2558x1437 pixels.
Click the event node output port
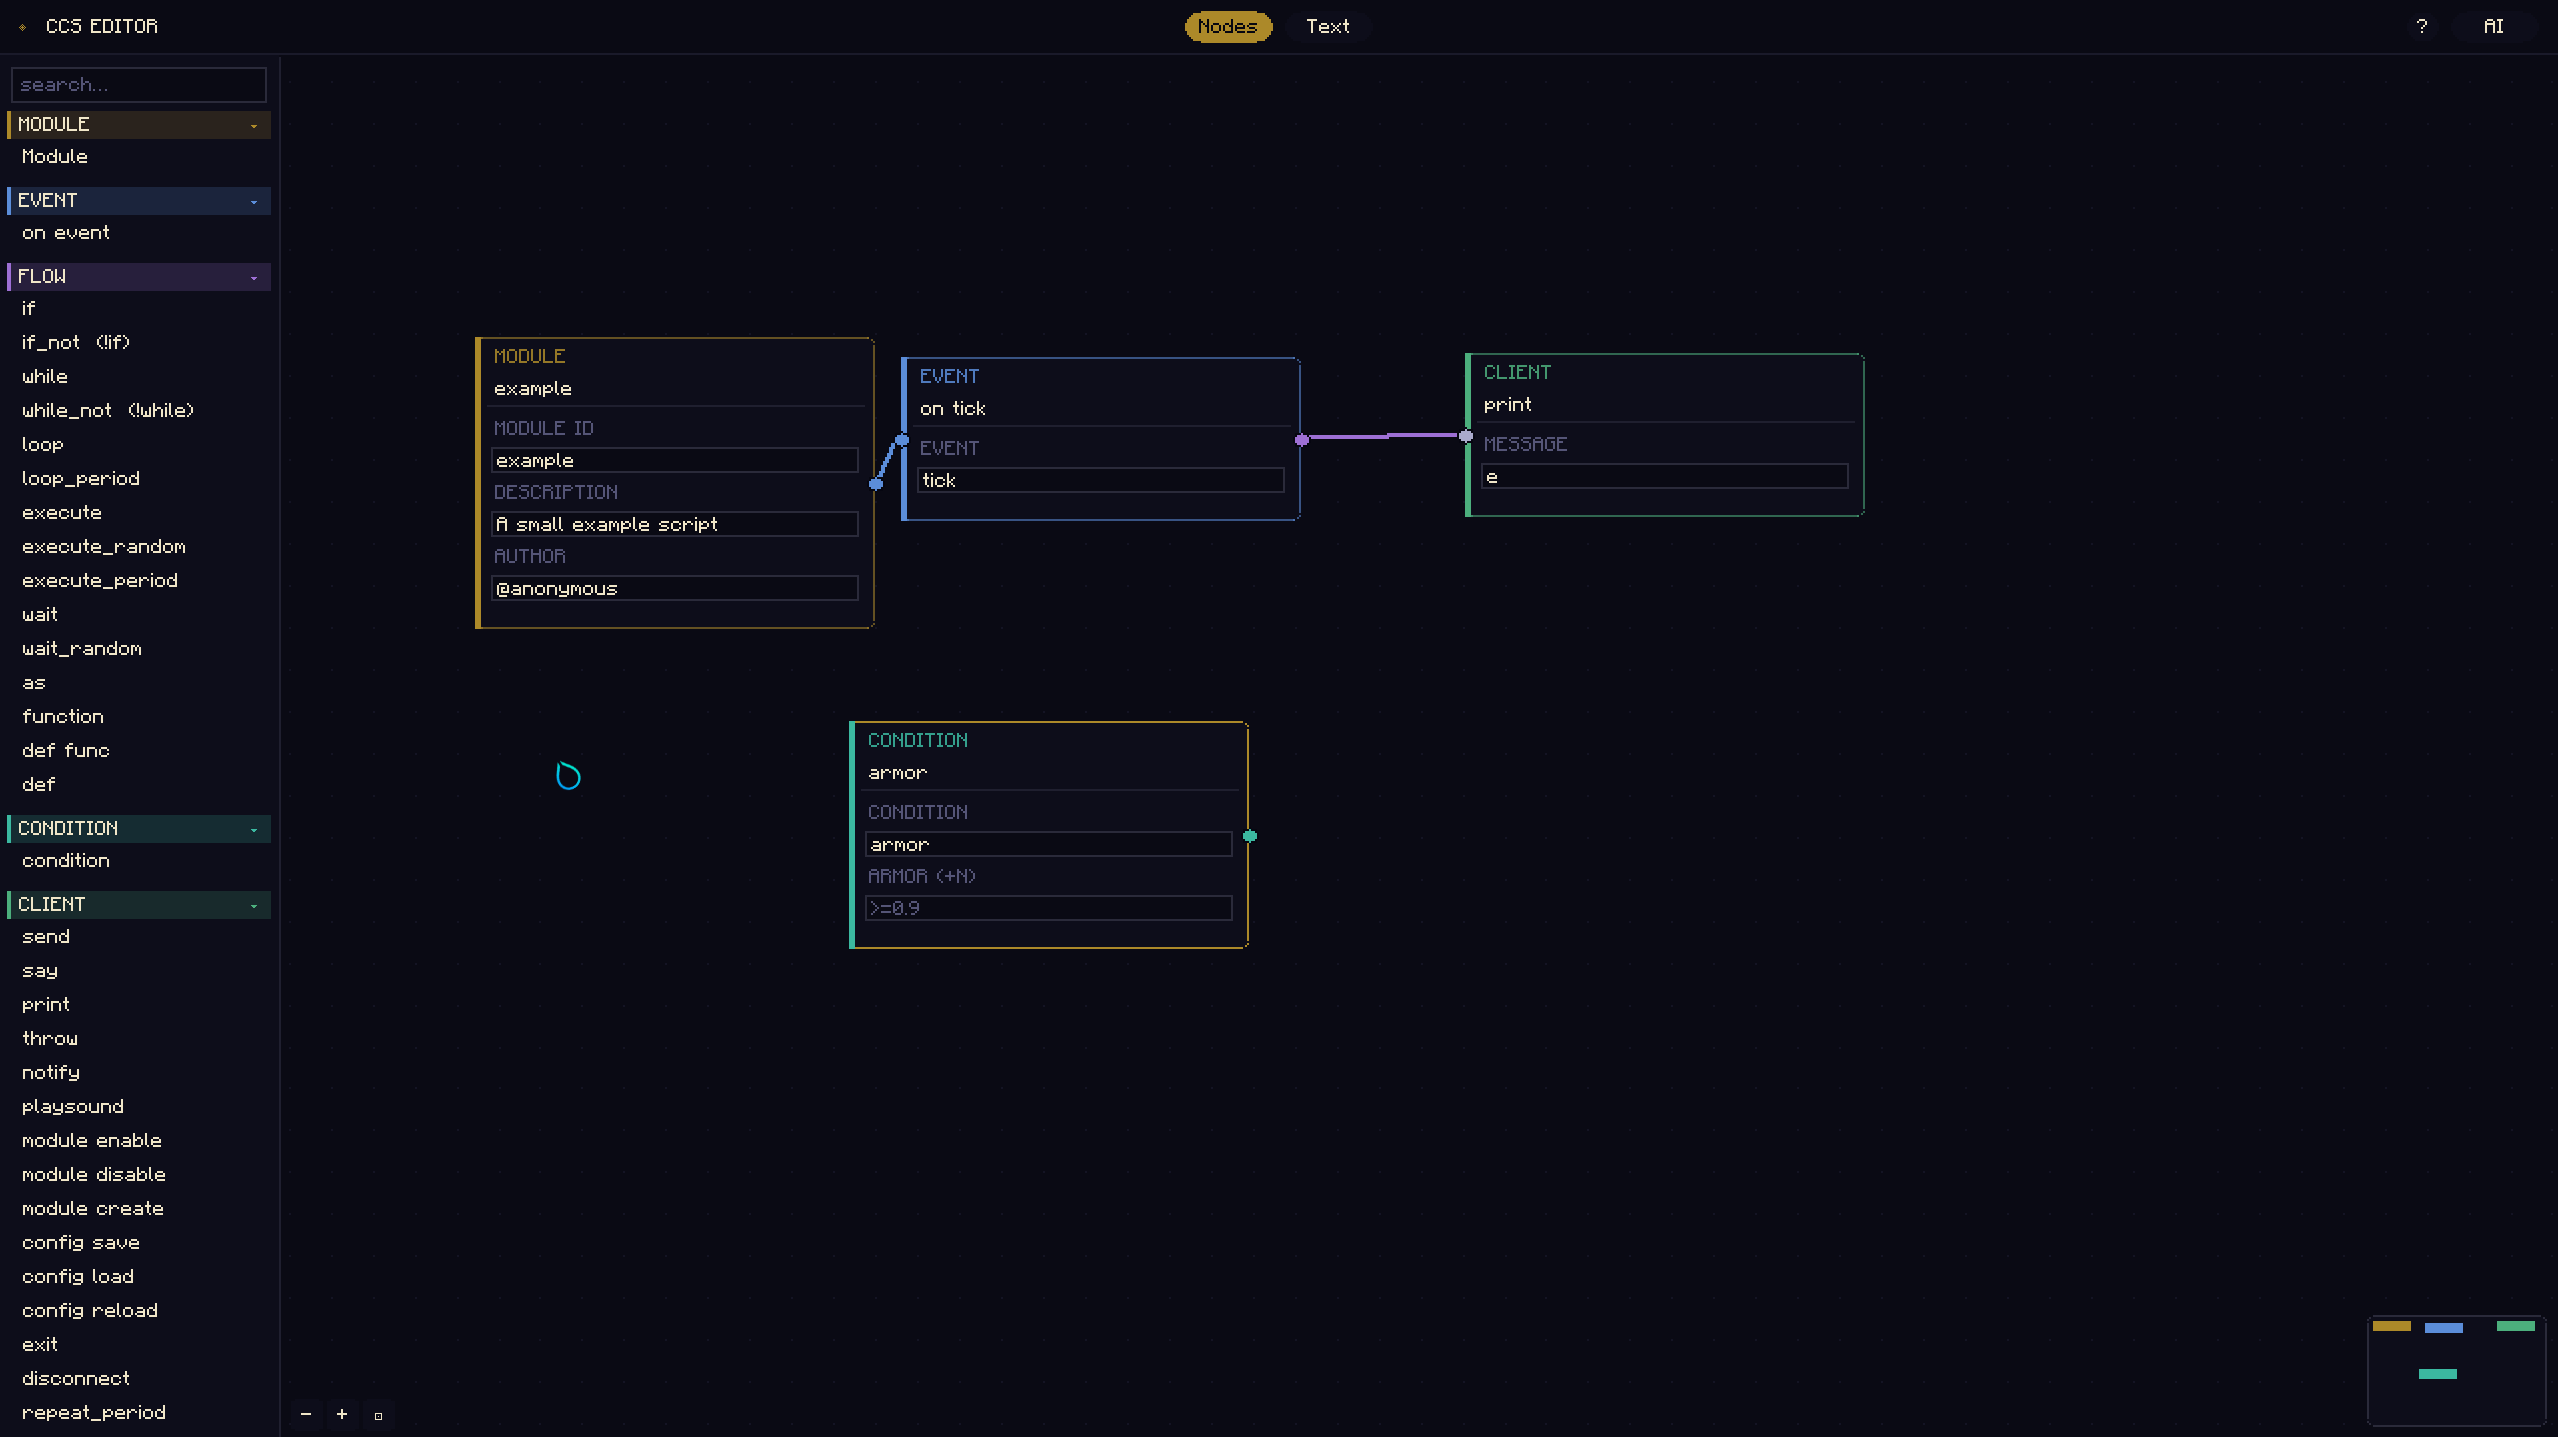(x=1302, y=440)
